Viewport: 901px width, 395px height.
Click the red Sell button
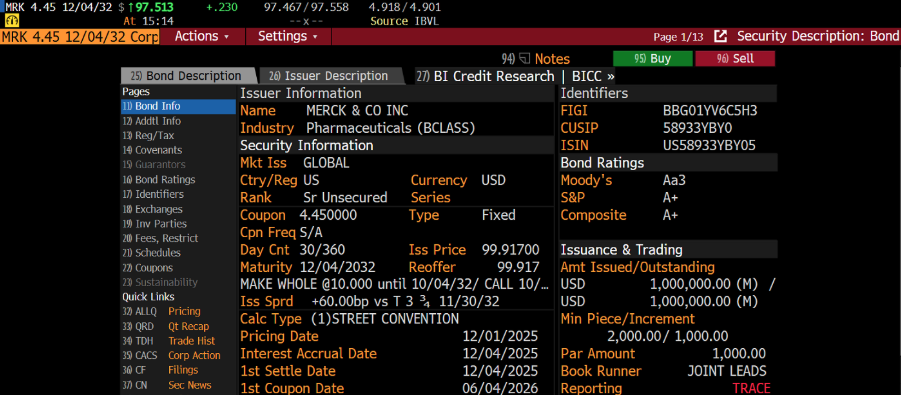tap(735, 59)
